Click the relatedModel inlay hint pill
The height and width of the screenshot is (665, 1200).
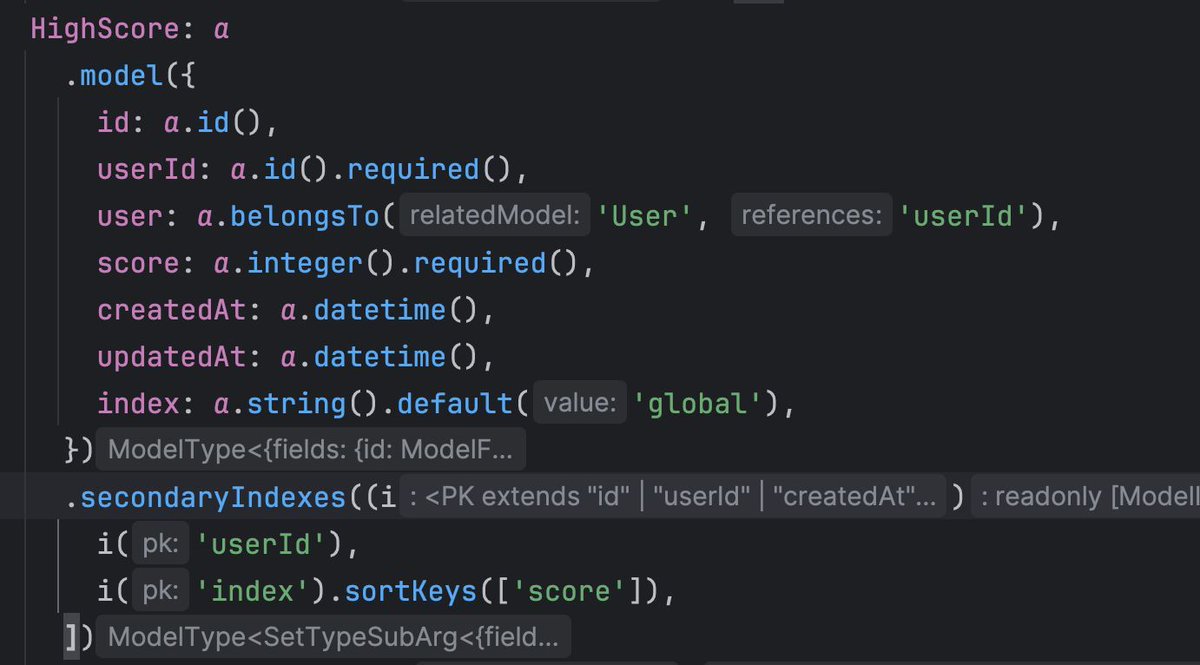pos(493,214)
